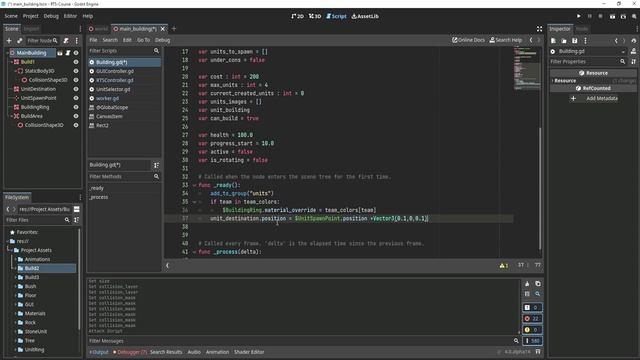Open the Go To menu

[143, 40]
